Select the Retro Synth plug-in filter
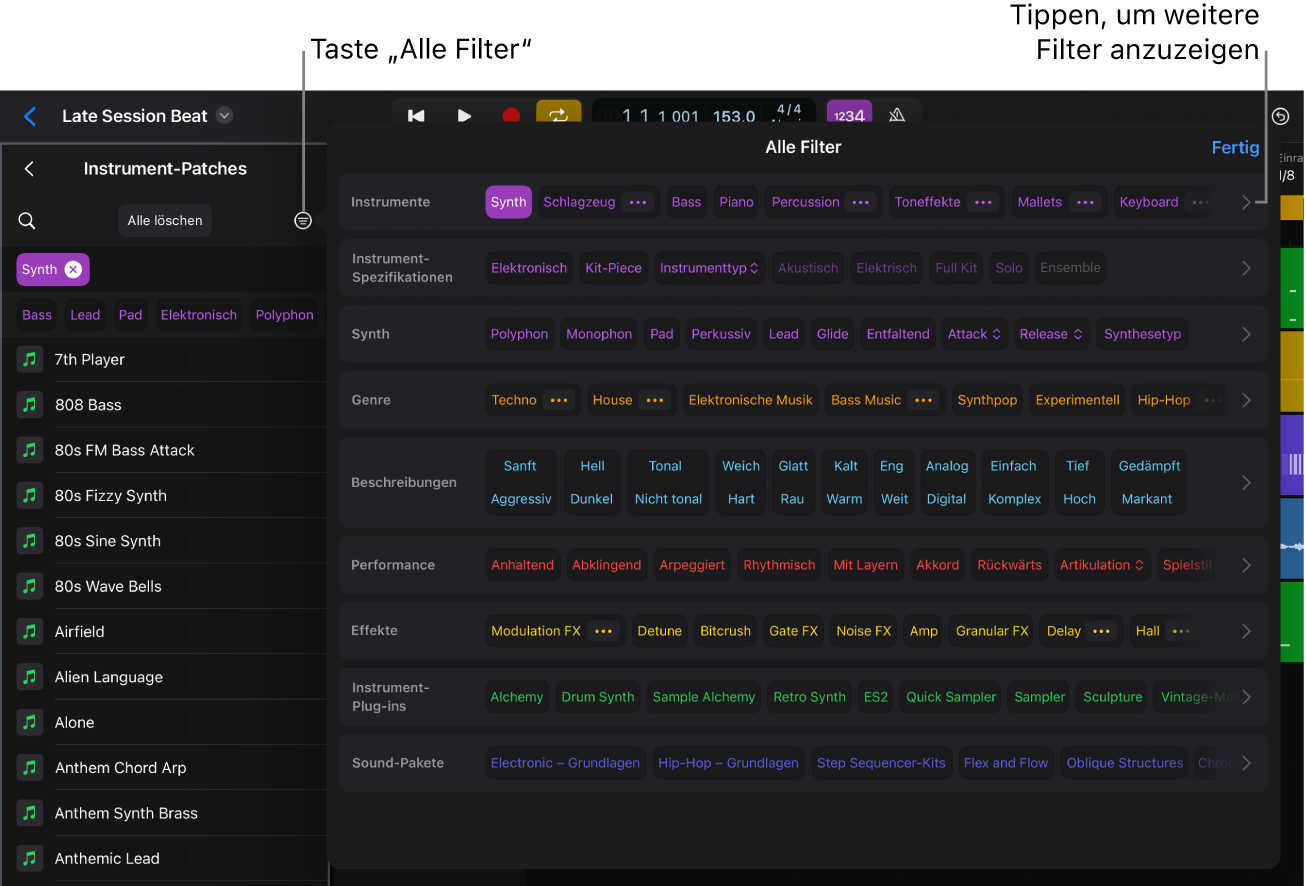 (x=809, y=697)
